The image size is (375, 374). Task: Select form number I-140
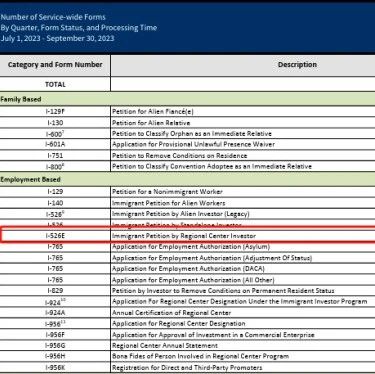[55, 203]
